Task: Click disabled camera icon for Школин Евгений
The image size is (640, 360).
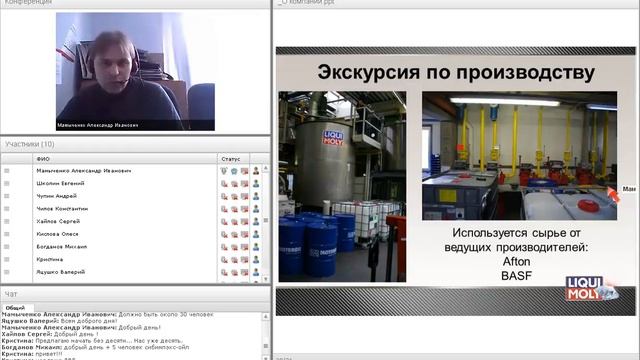Action: coord(234,184)
